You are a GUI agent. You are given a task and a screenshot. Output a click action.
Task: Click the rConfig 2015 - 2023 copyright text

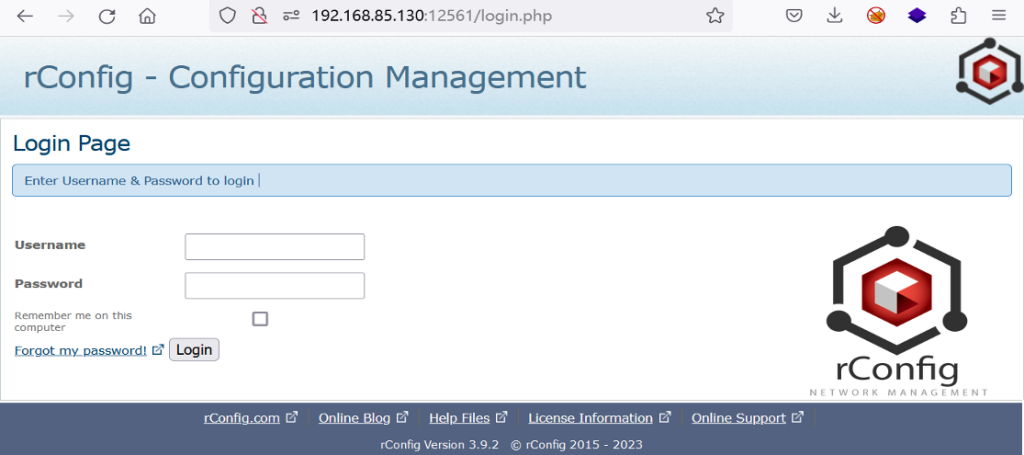[x=577, y=445]
